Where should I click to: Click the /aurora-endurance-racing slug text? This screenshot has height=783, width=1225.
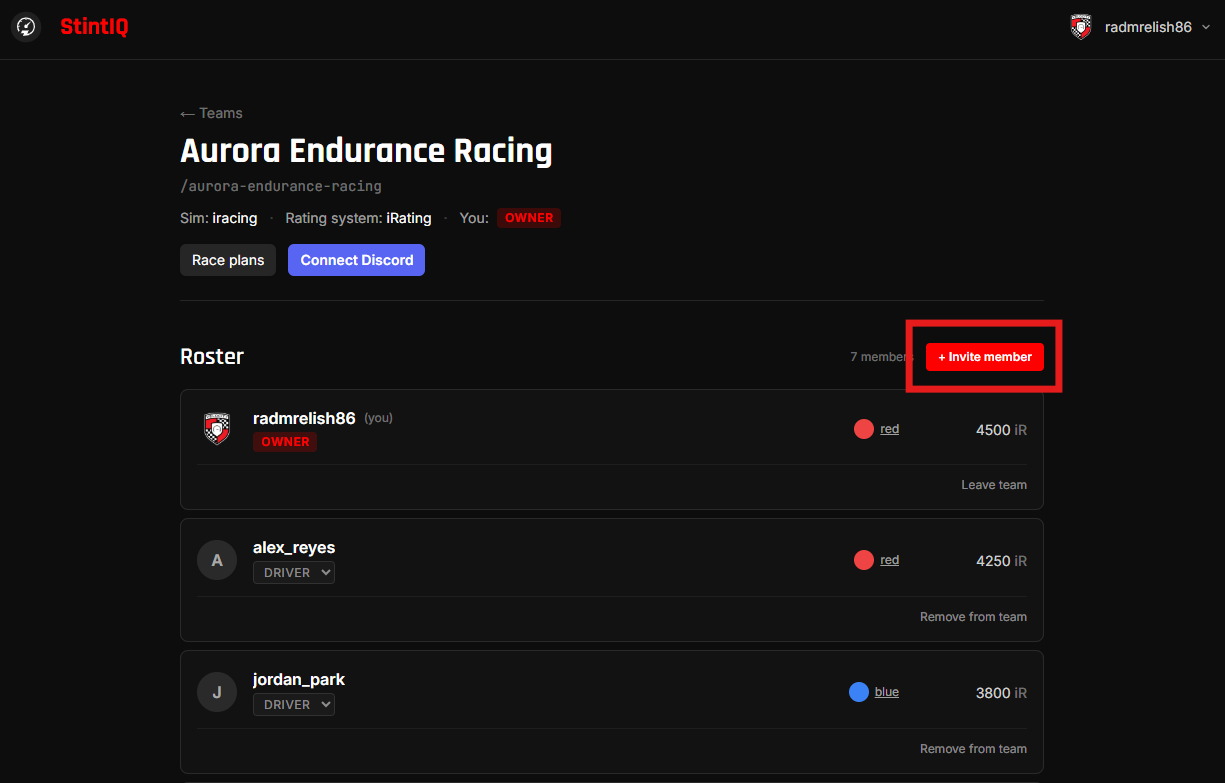pos(281,186)
